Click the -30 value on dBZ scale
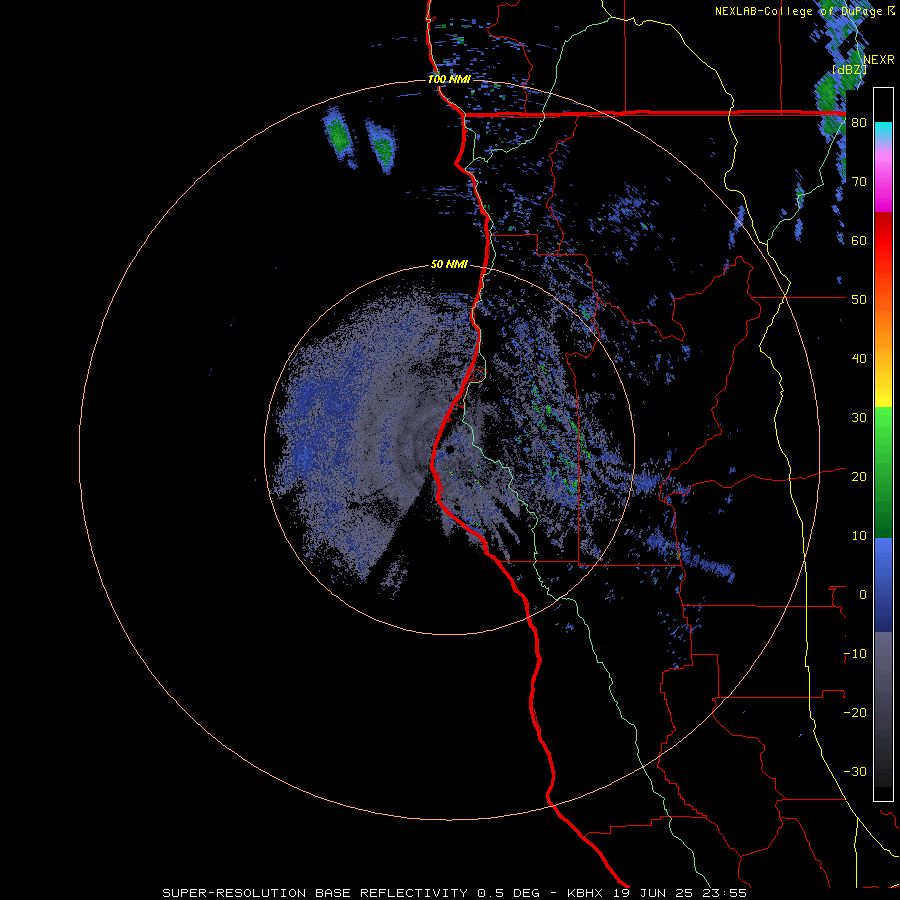This screenshot has height=900, width=900. (855, 771)
